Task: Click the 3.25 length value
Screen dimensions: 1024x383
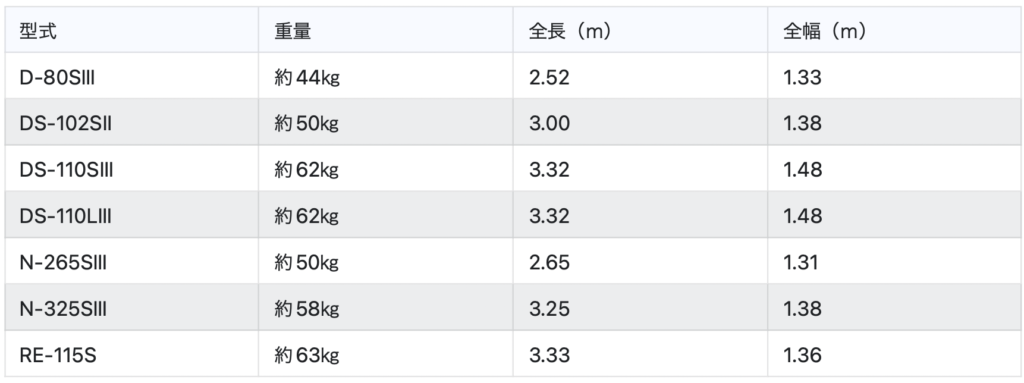Action: pyautogui.click(x=549, y=308)
